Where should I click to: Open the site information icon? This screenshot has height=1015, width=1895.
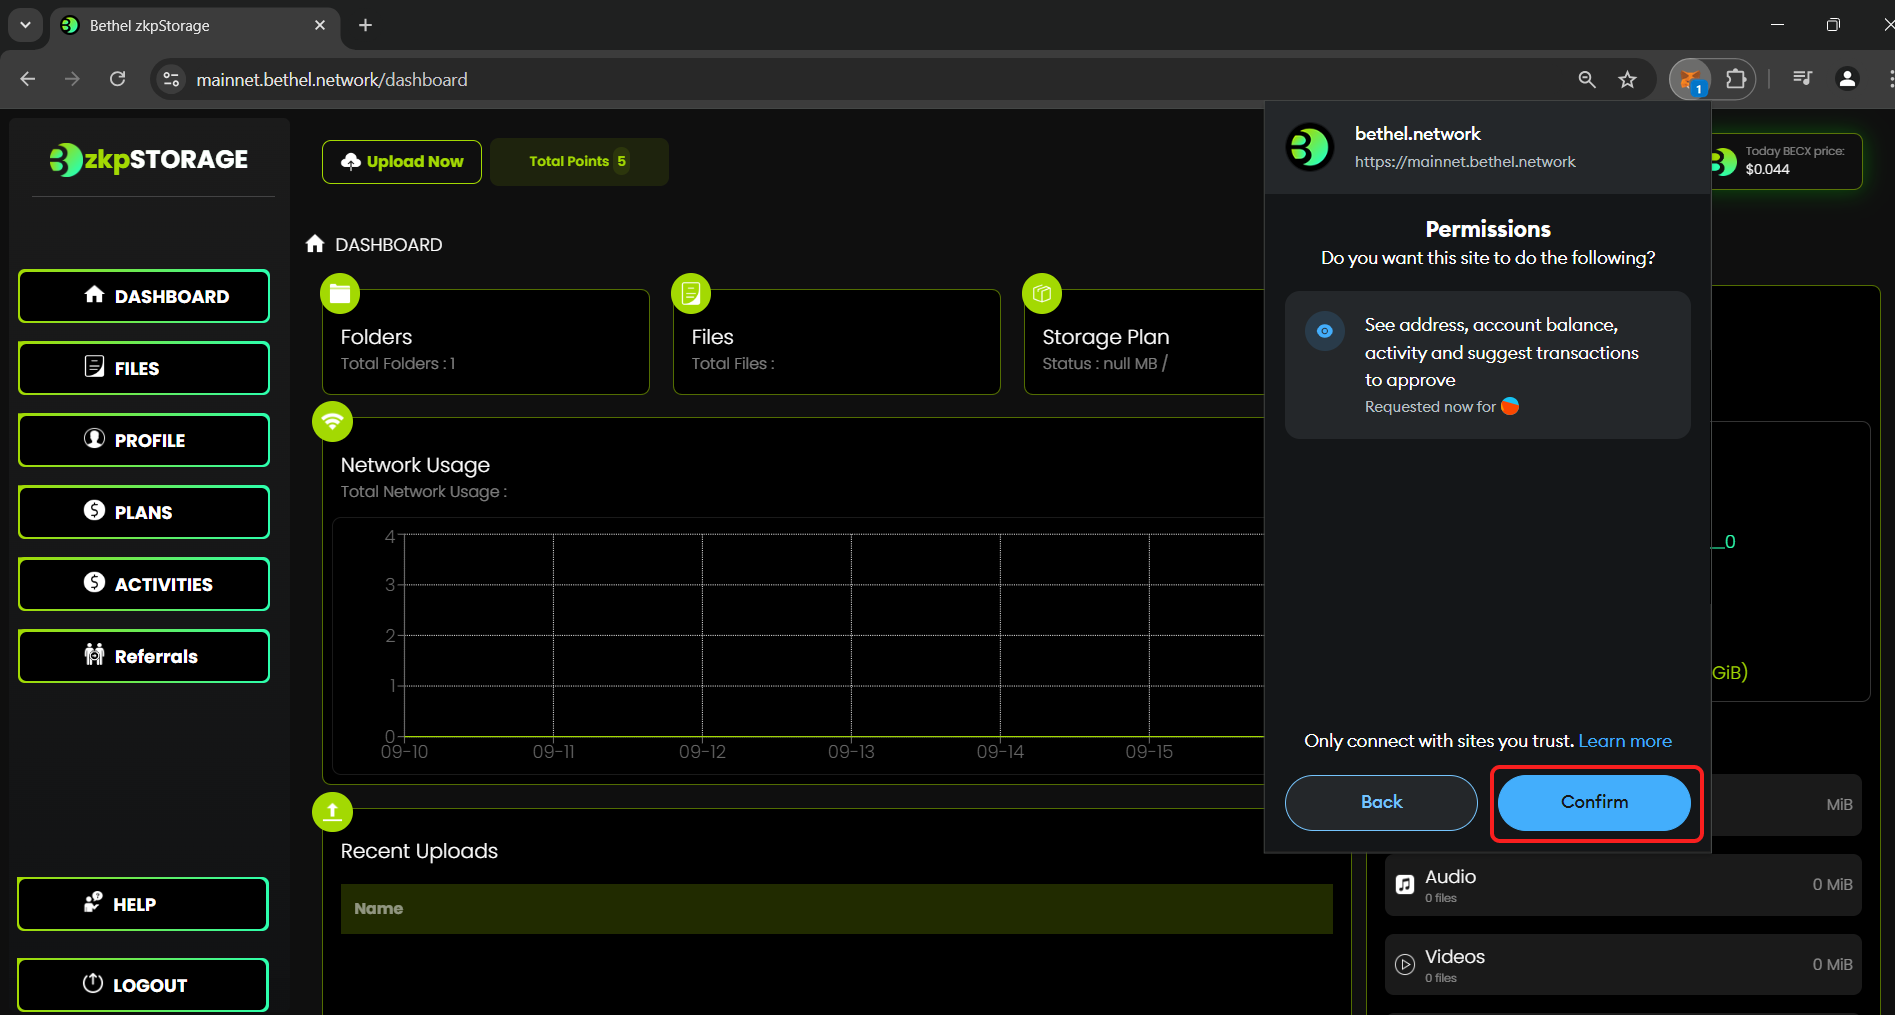[x=172, y=79]
